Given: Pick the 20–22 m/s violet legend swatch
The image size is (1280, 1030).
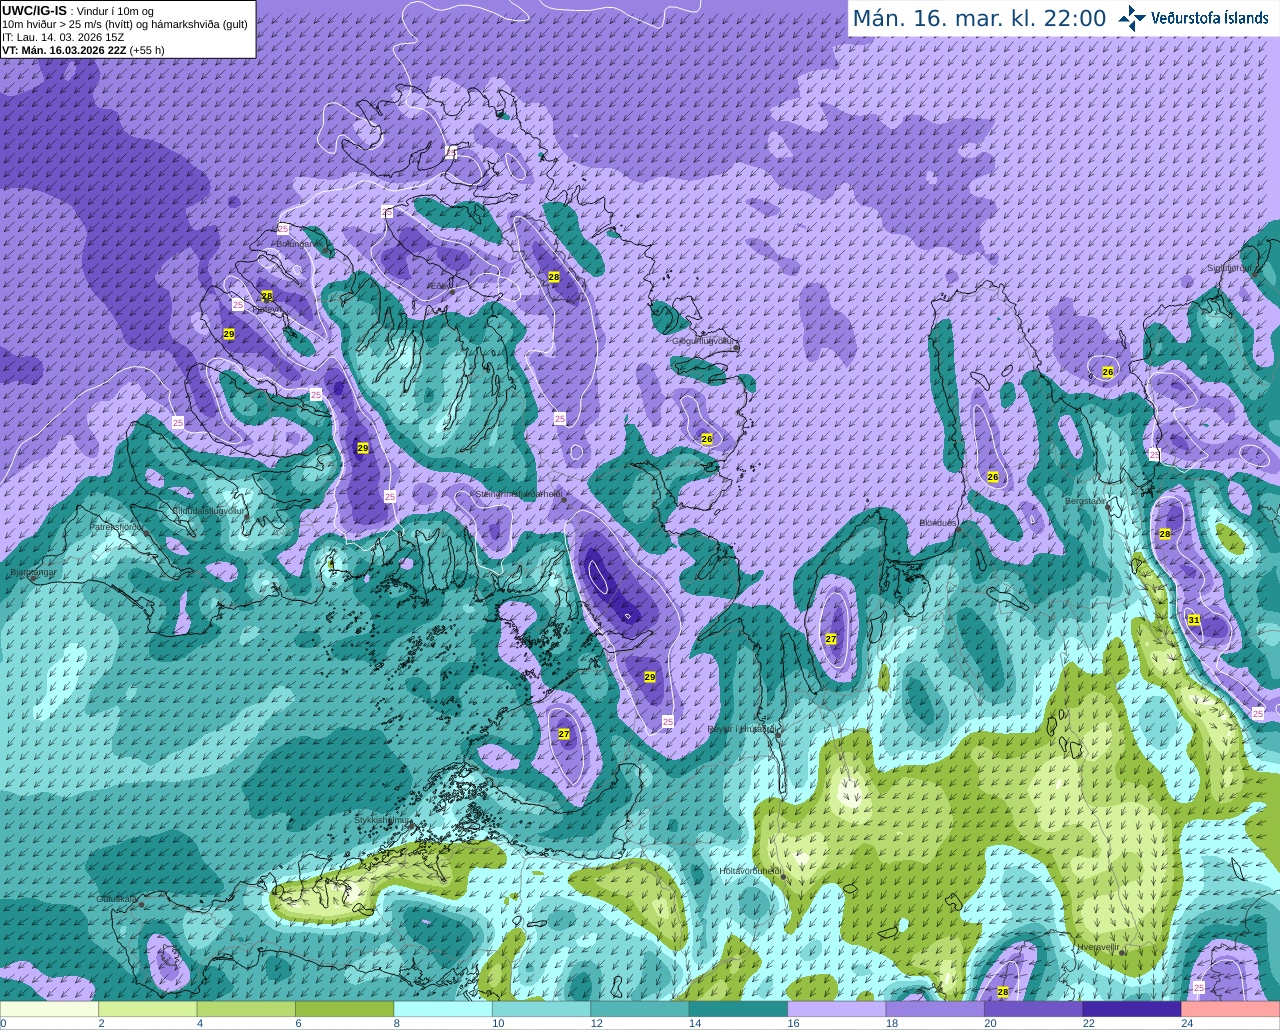Looking at the screenshot, I should (x=1034, y=1009).
